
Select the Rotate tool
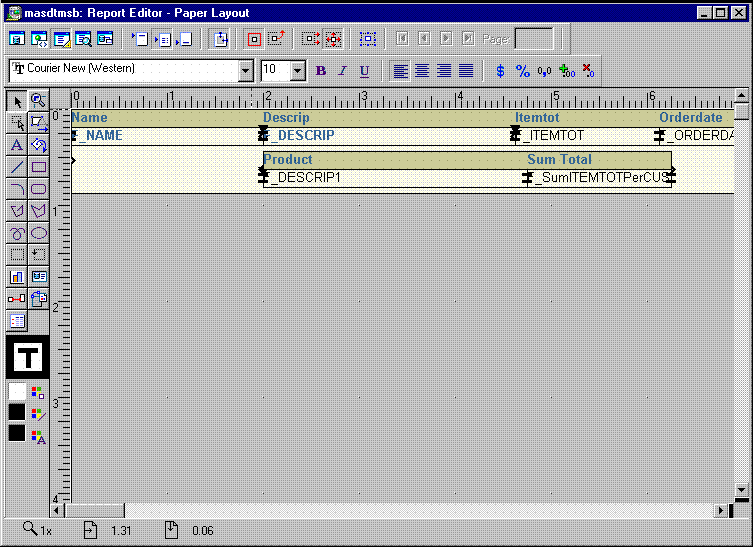pyautogui.click(x=38, y=145)
